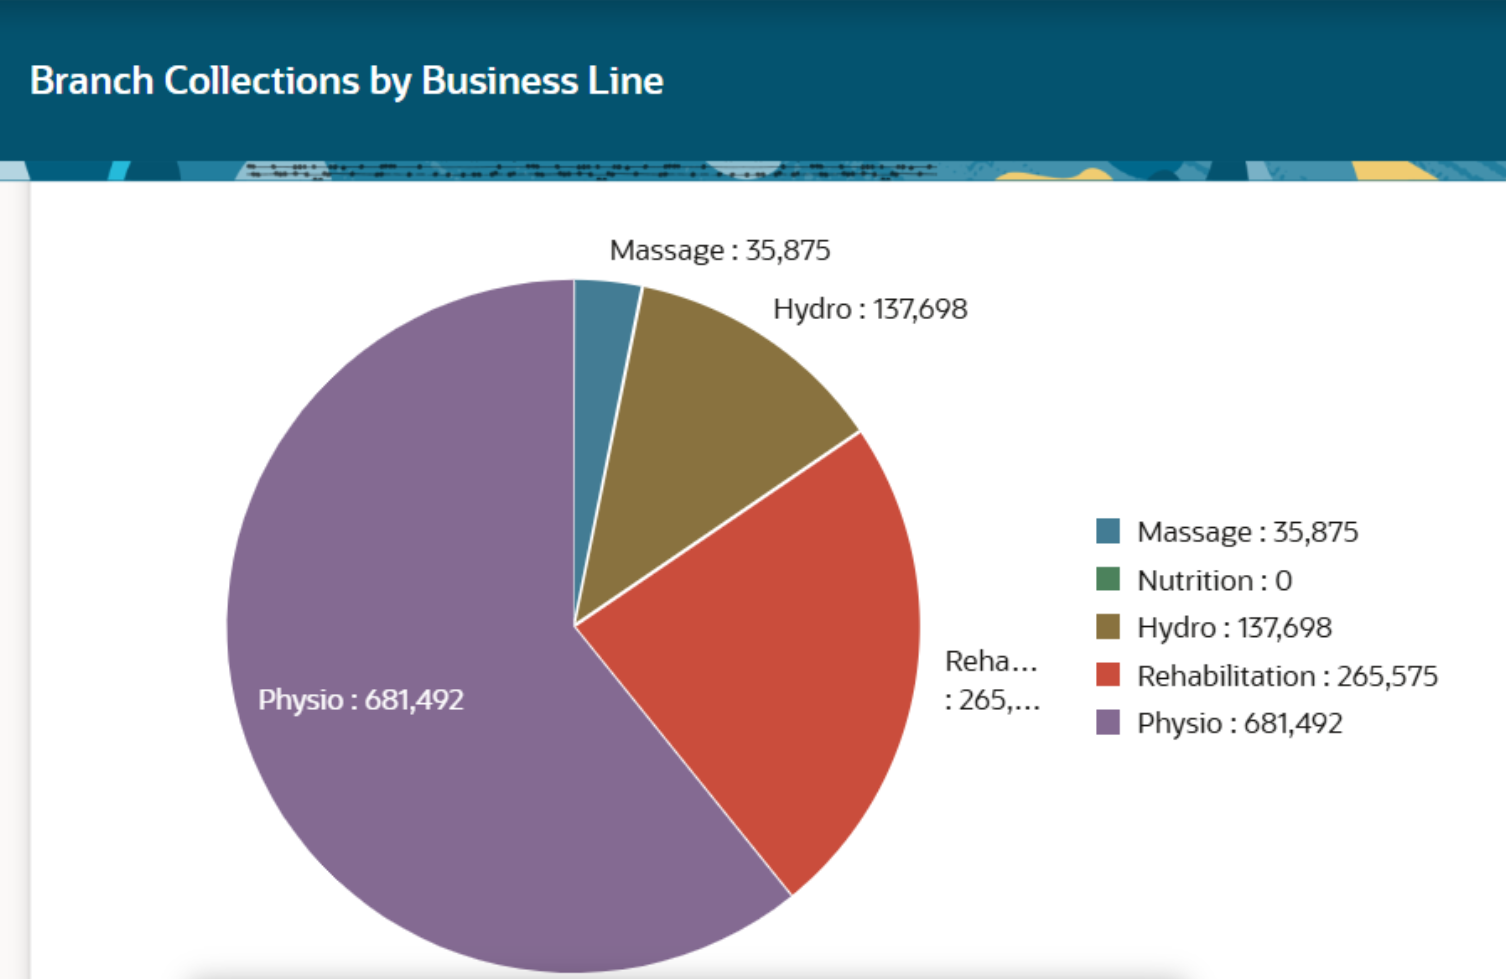Click the Branch Collections by Business Line title
This screenshot has width=1506, height=979.
pyautogui.click(x=346, y=81)
